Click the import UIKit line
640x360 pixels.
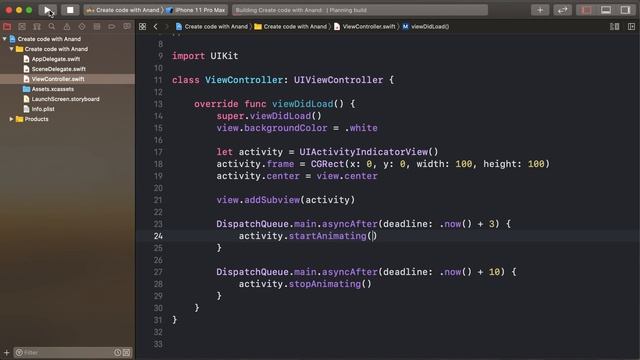point(205,56)
